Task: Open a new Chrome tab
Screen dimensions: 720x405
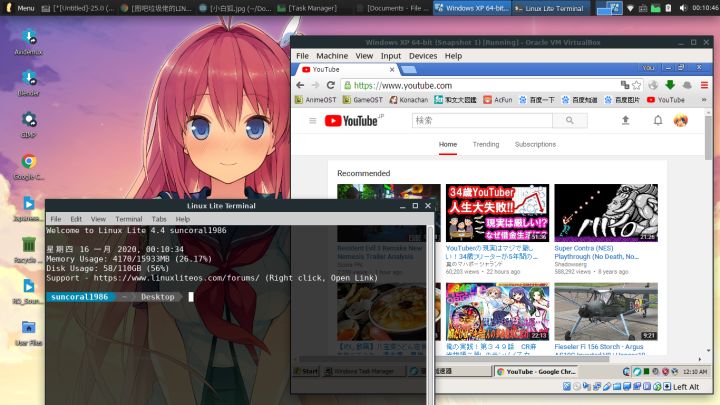Action: [x=408, y=70]
